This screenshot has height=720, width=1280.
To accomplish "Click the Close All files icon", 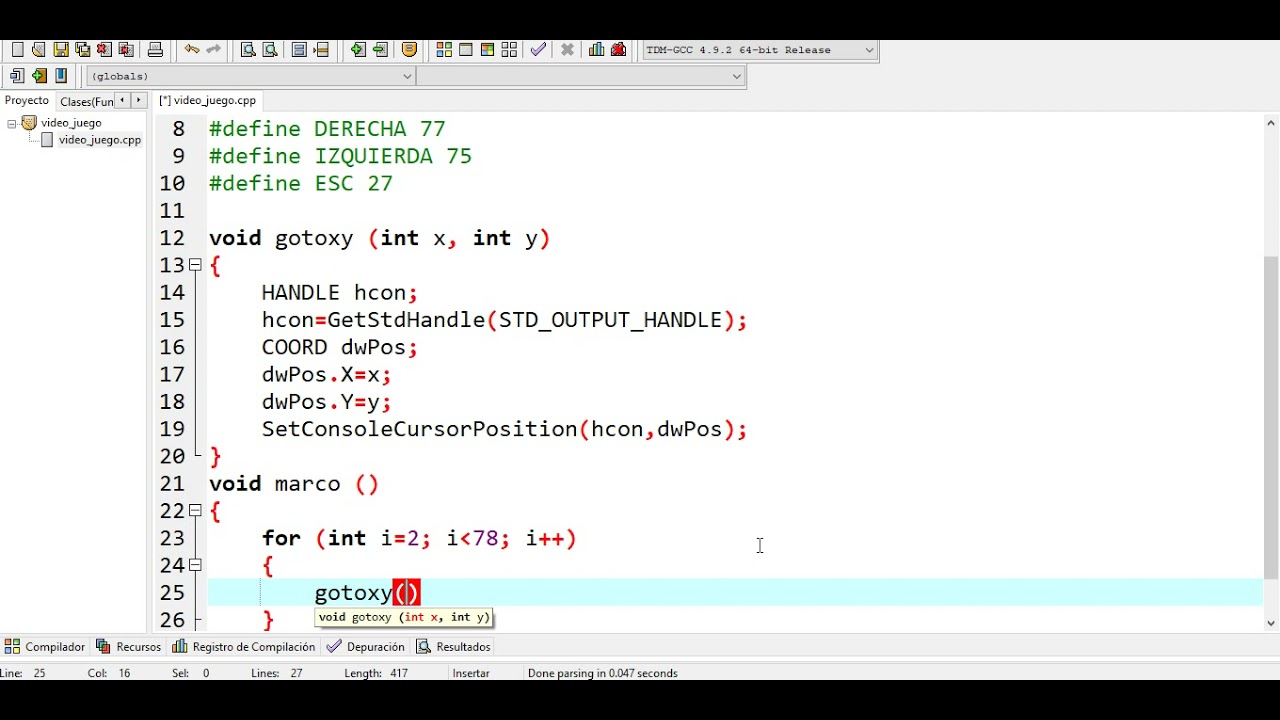I will [x=126, y=50].
